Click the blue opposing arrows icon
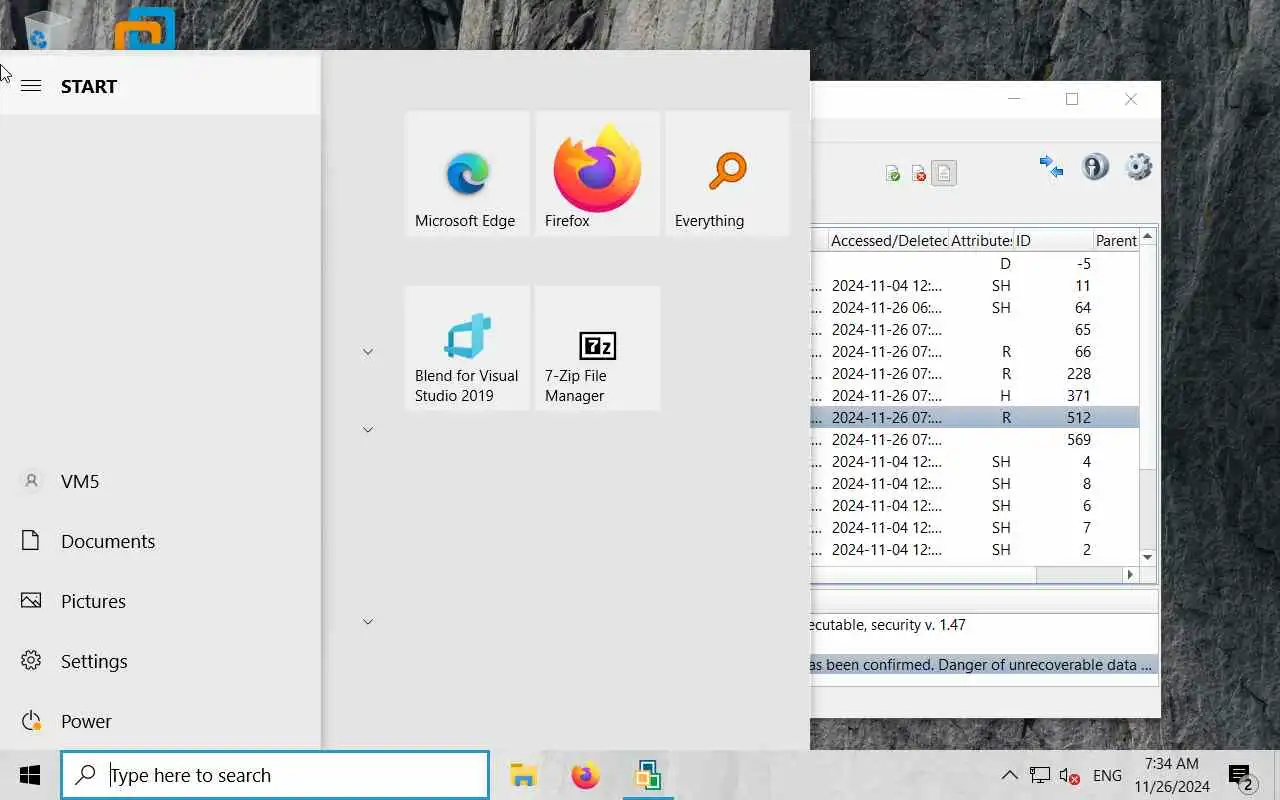The height and width of the screenshot is (800, 1280). tap(1051, 166)
